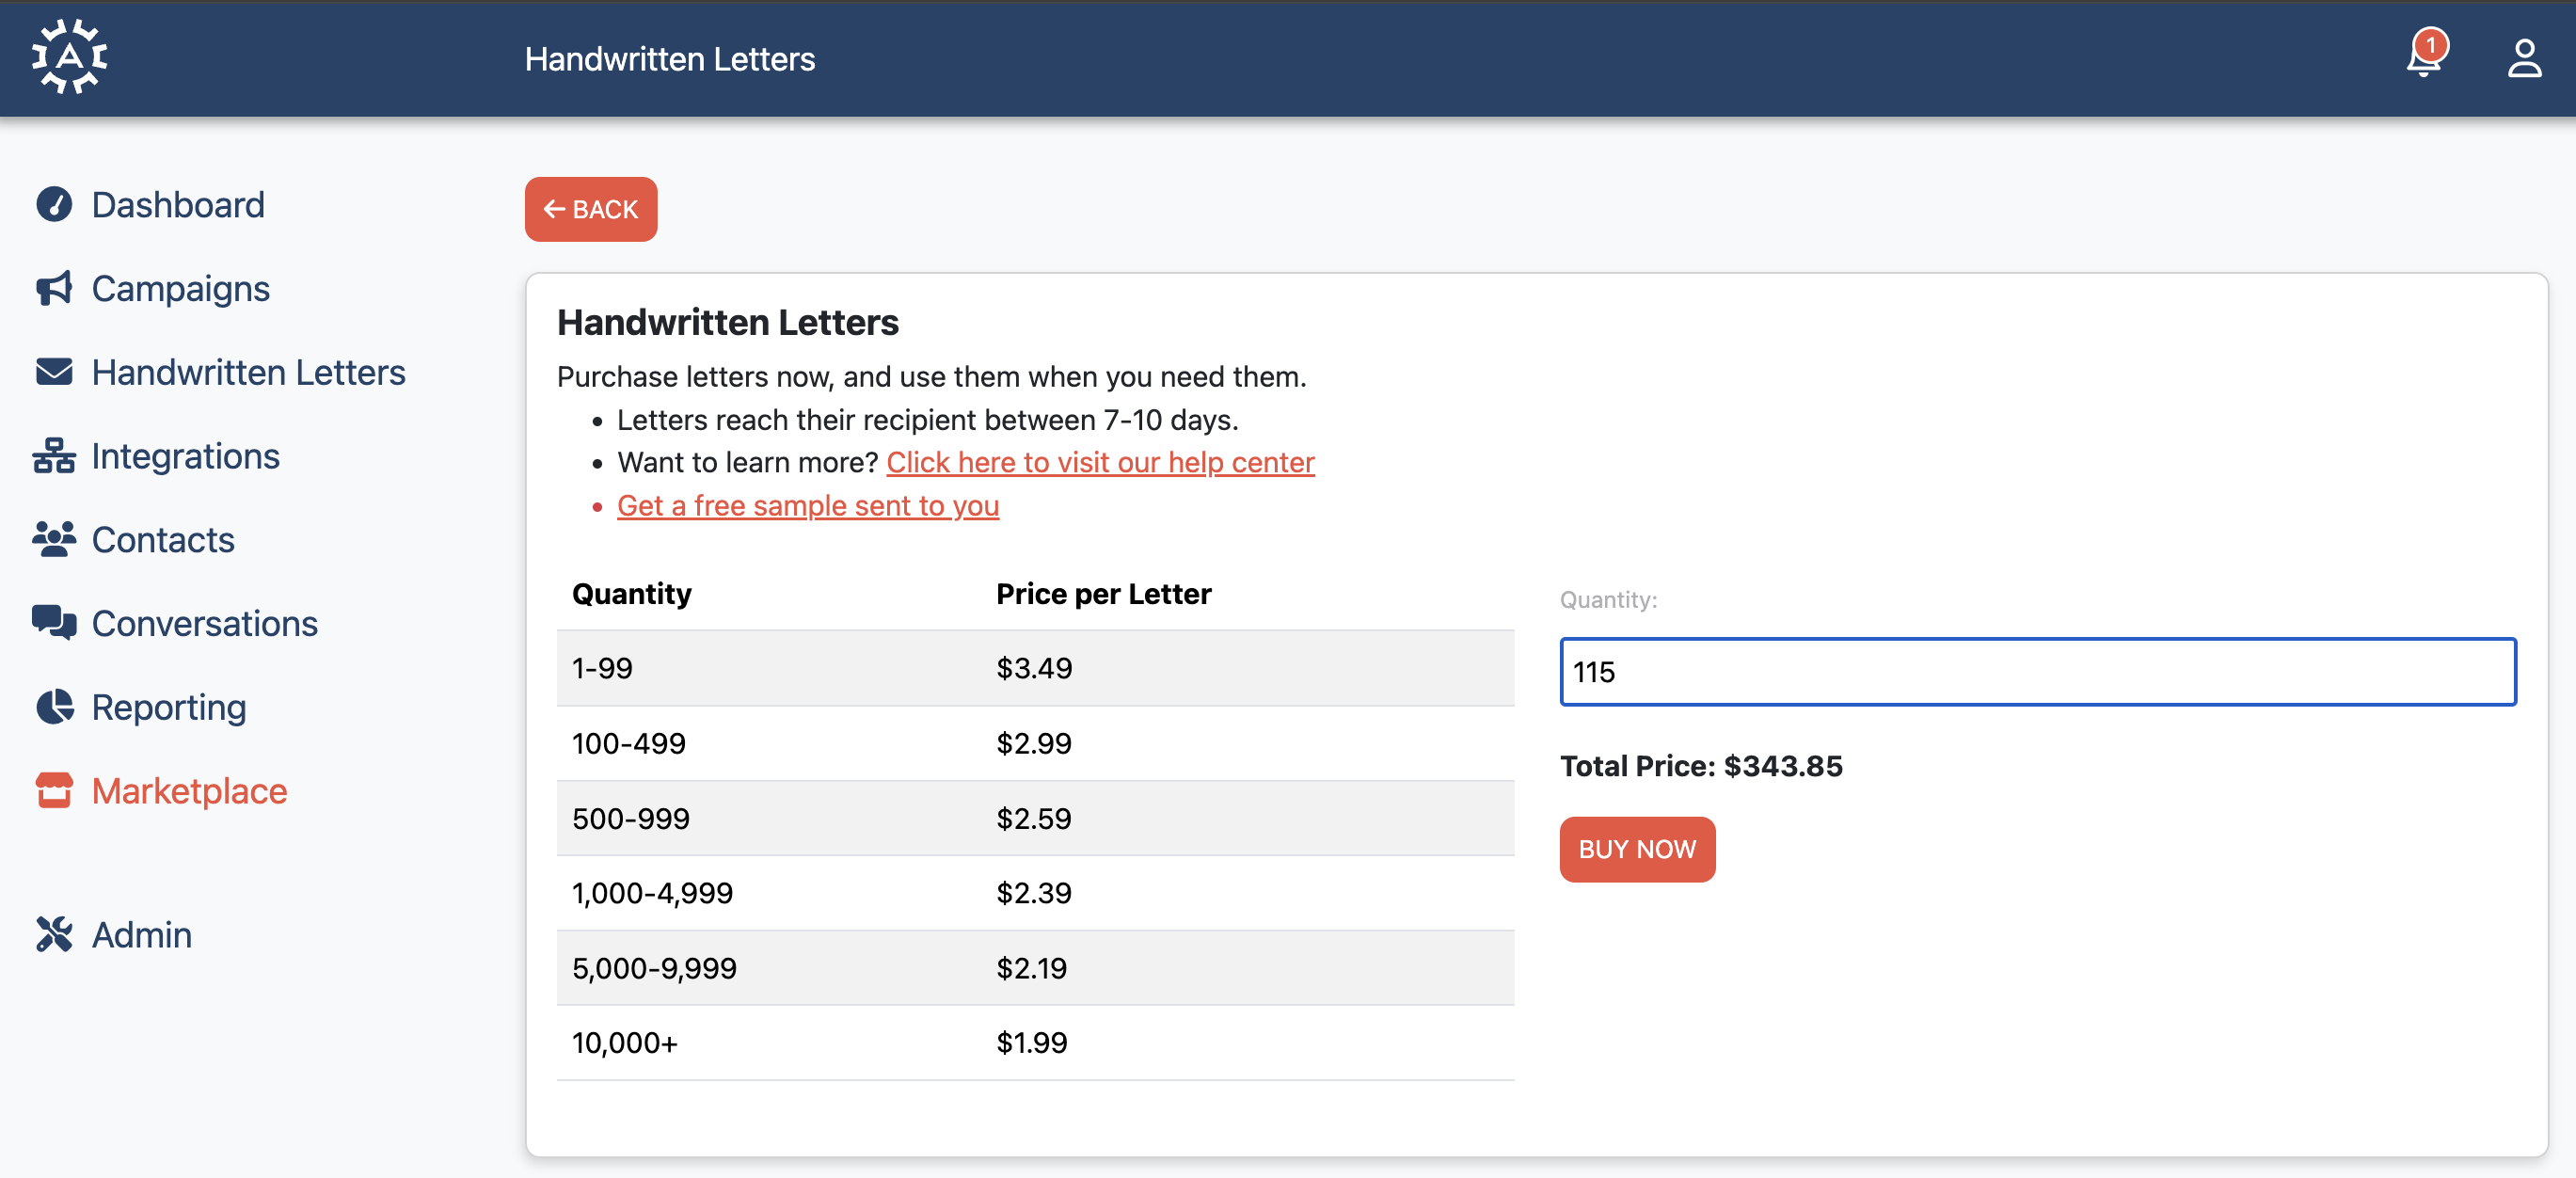This screenshot has width=2576, height=1178.
Task: Open Reporting section from sidebar
Action: click(x=169, y=707)
